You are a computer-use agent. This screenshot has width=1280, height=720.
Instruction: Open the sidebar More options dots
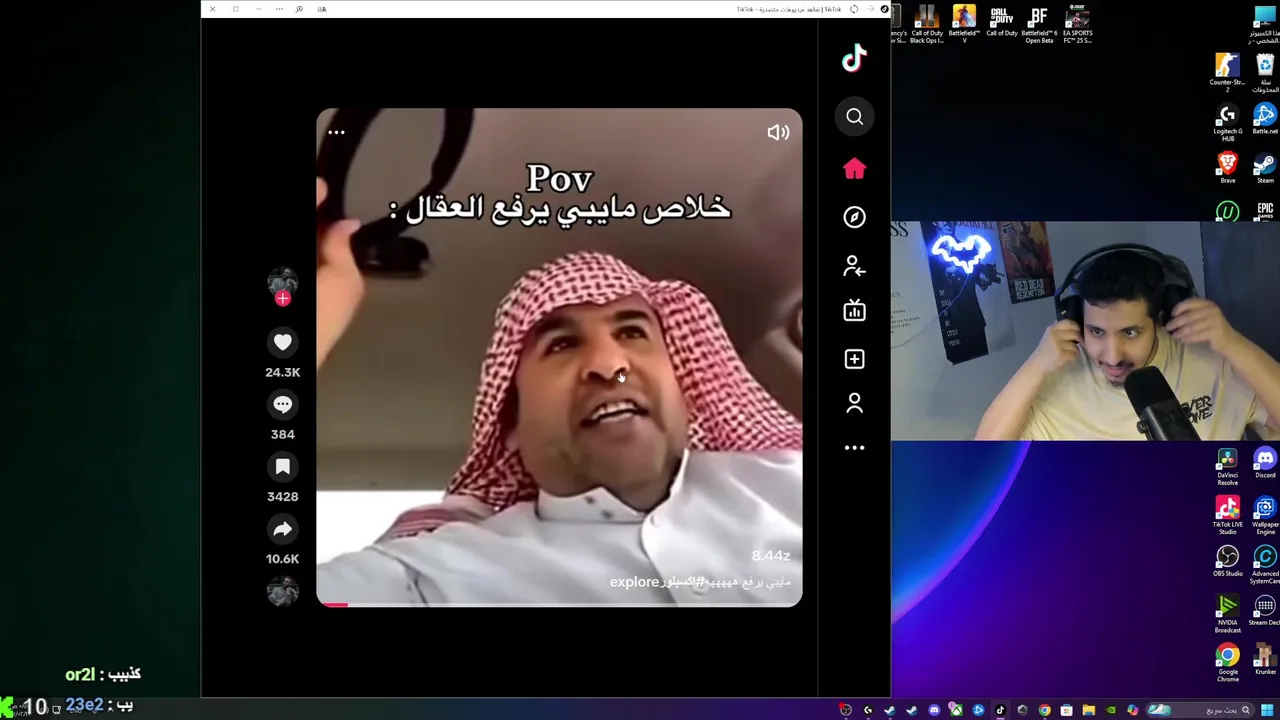pos(854,448)
